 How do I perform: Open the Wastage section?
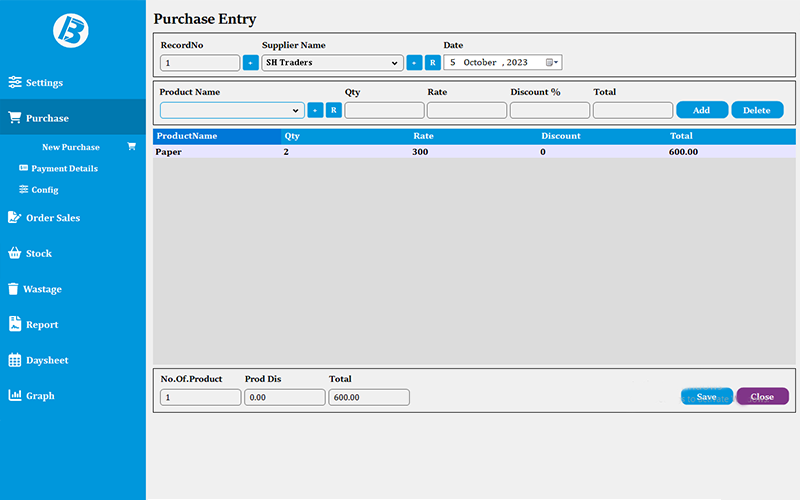pos(35,289)
